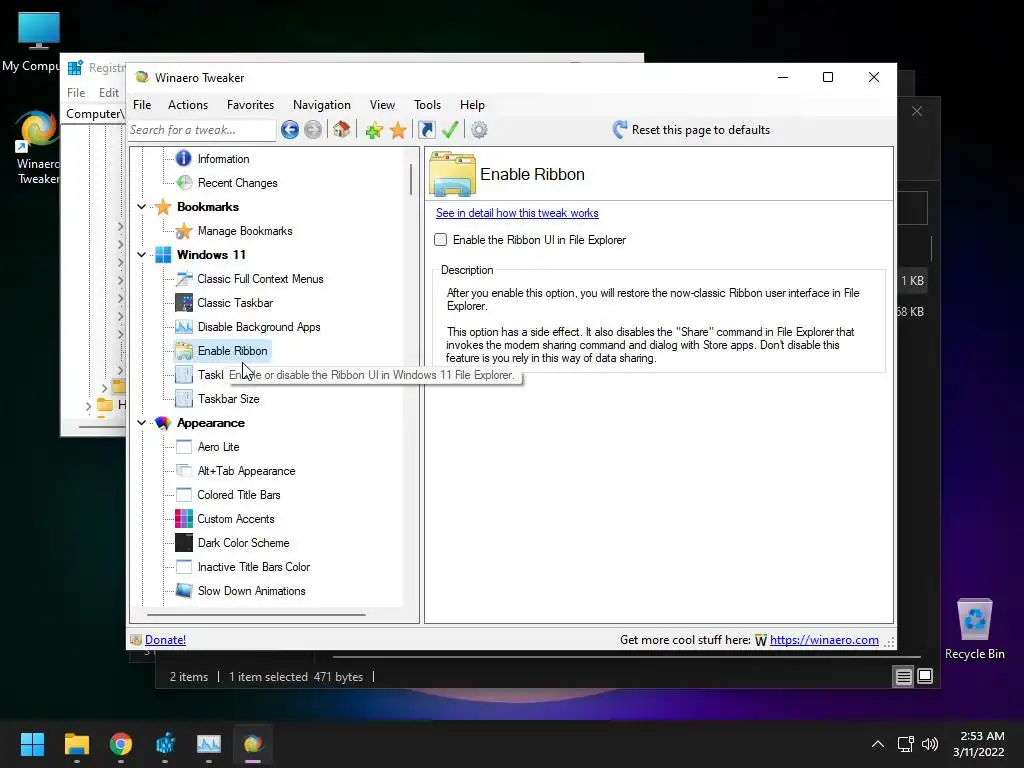
Task: Switch Explorer window to details view icon
Action: (x=903, y=677)
